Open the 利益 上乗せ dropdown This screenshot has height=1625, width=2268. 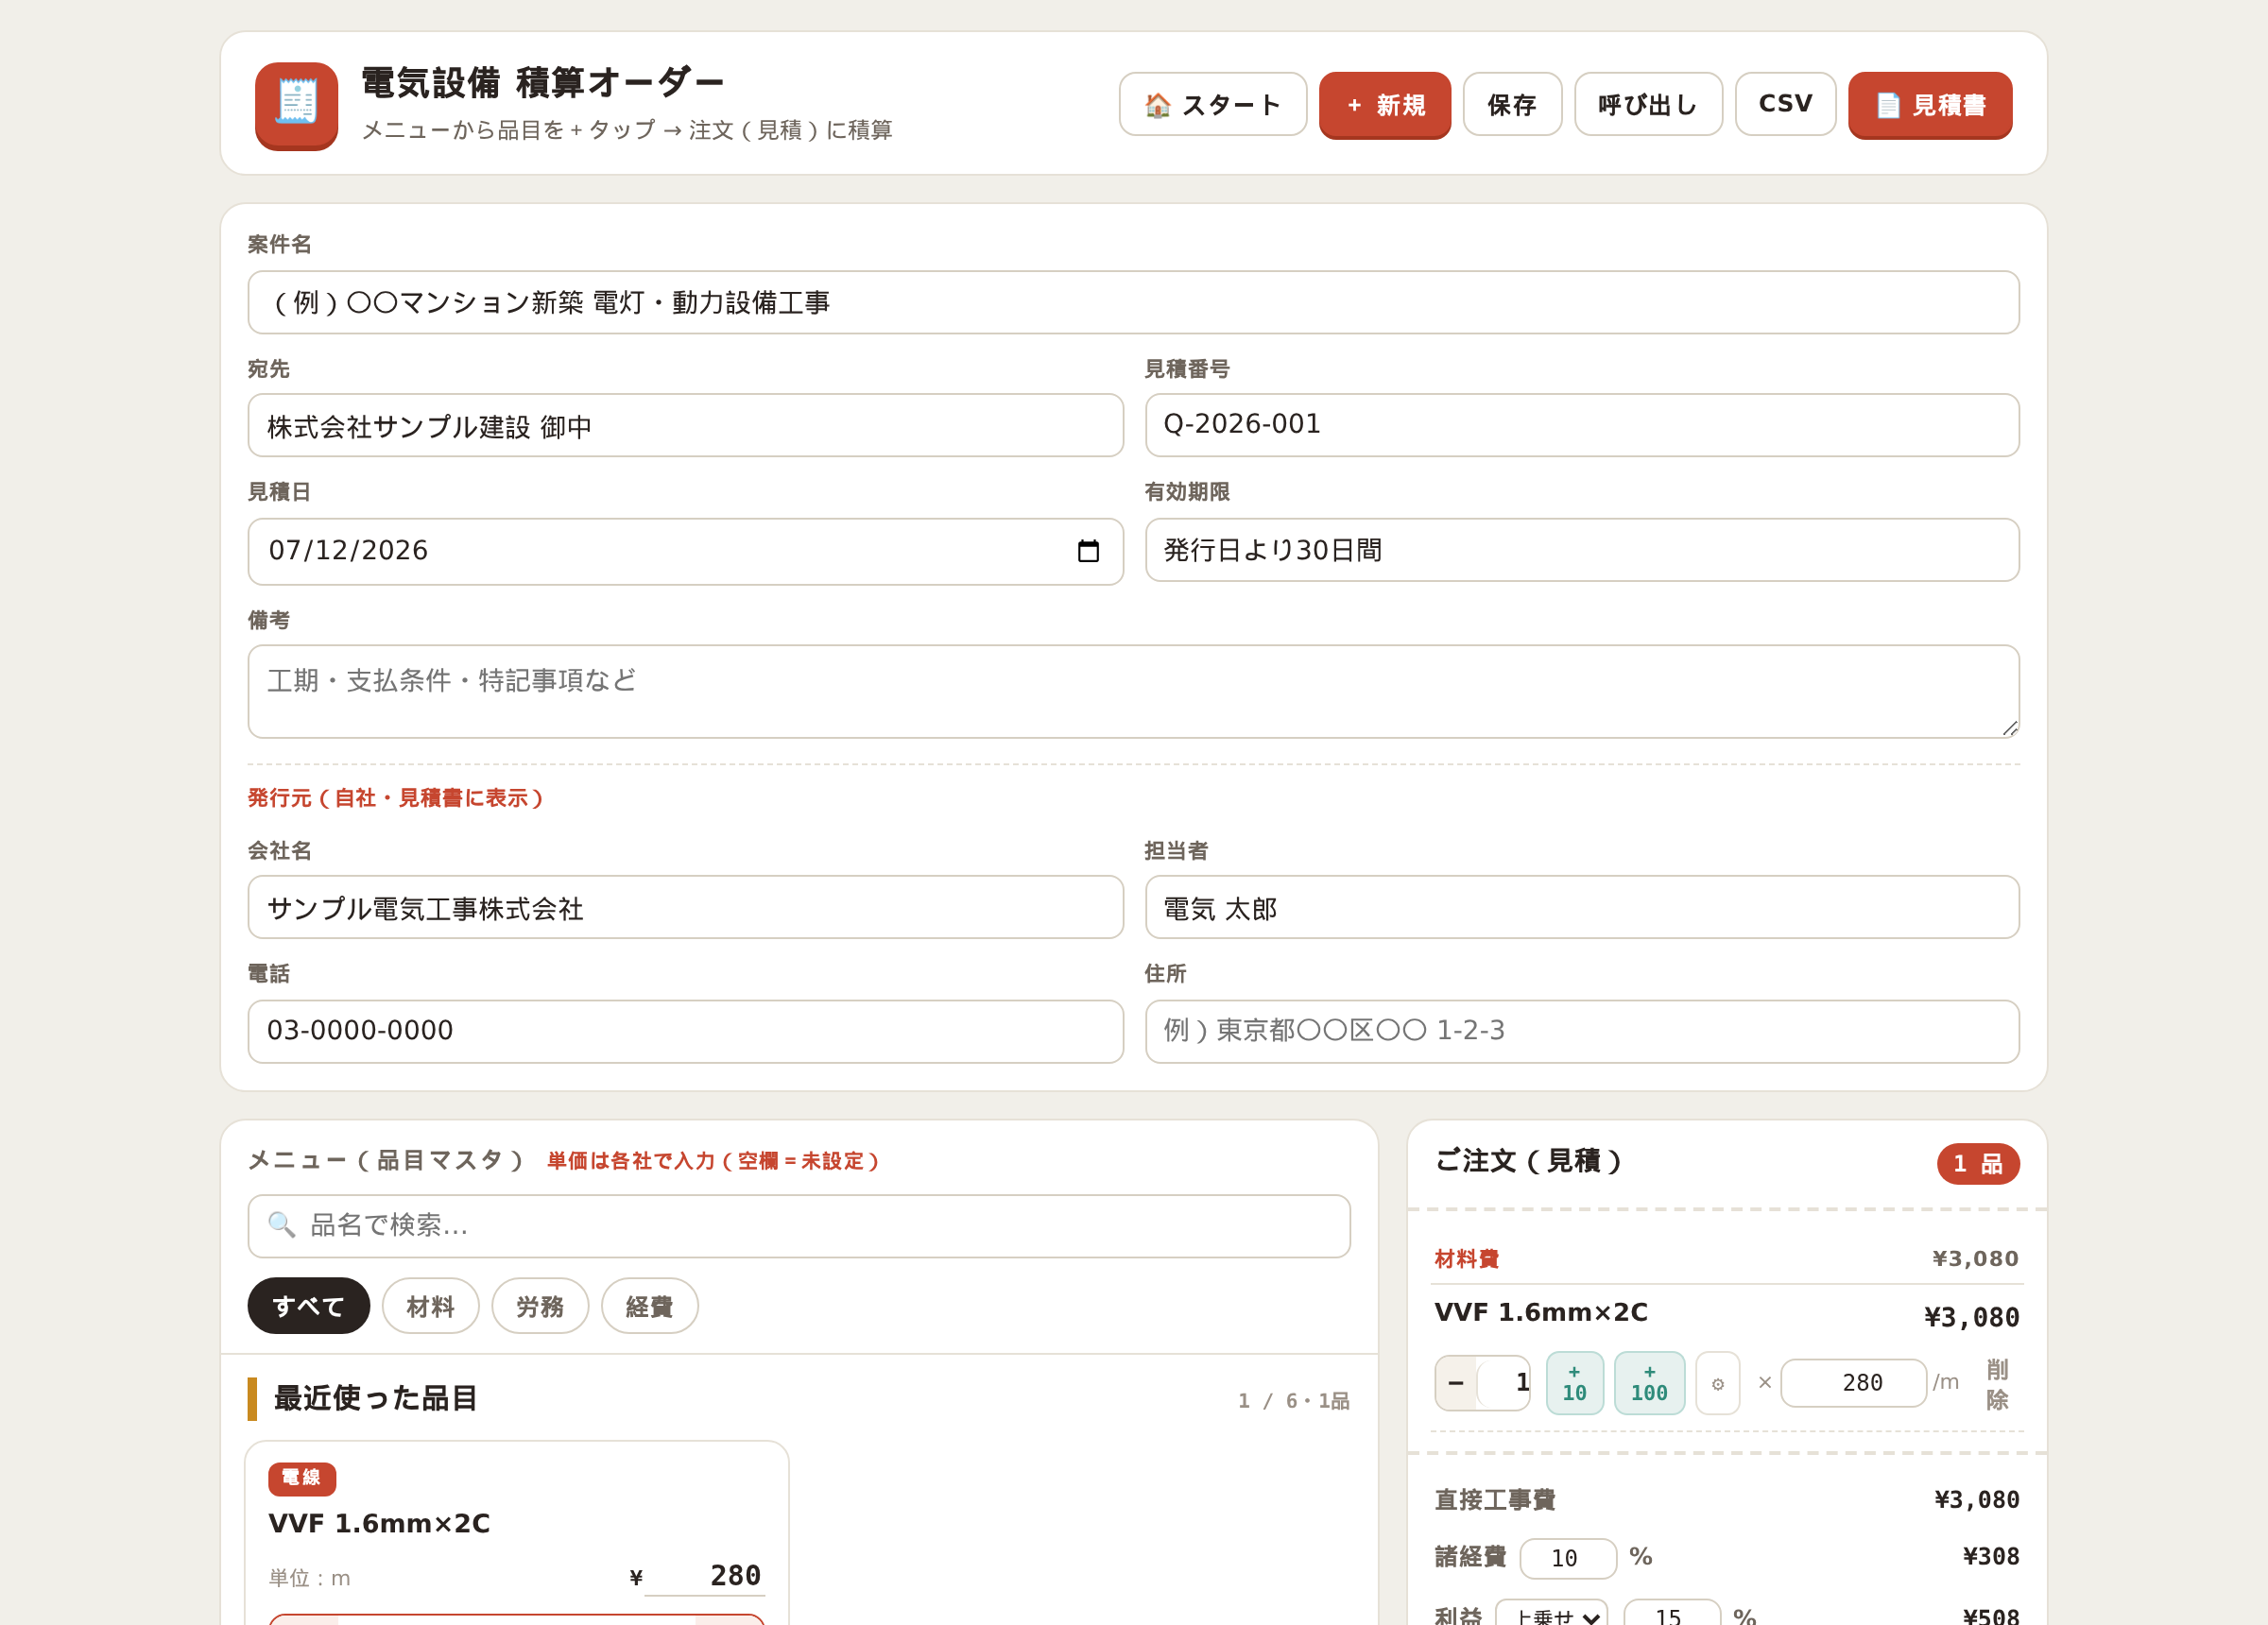coord(1551,1613)
